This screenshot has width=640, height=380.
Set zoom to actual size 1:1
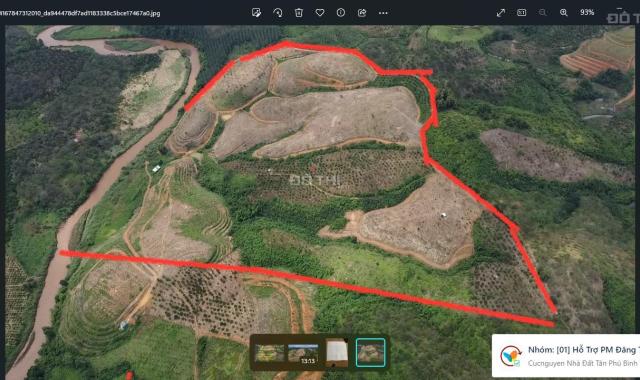pos(522,13)
